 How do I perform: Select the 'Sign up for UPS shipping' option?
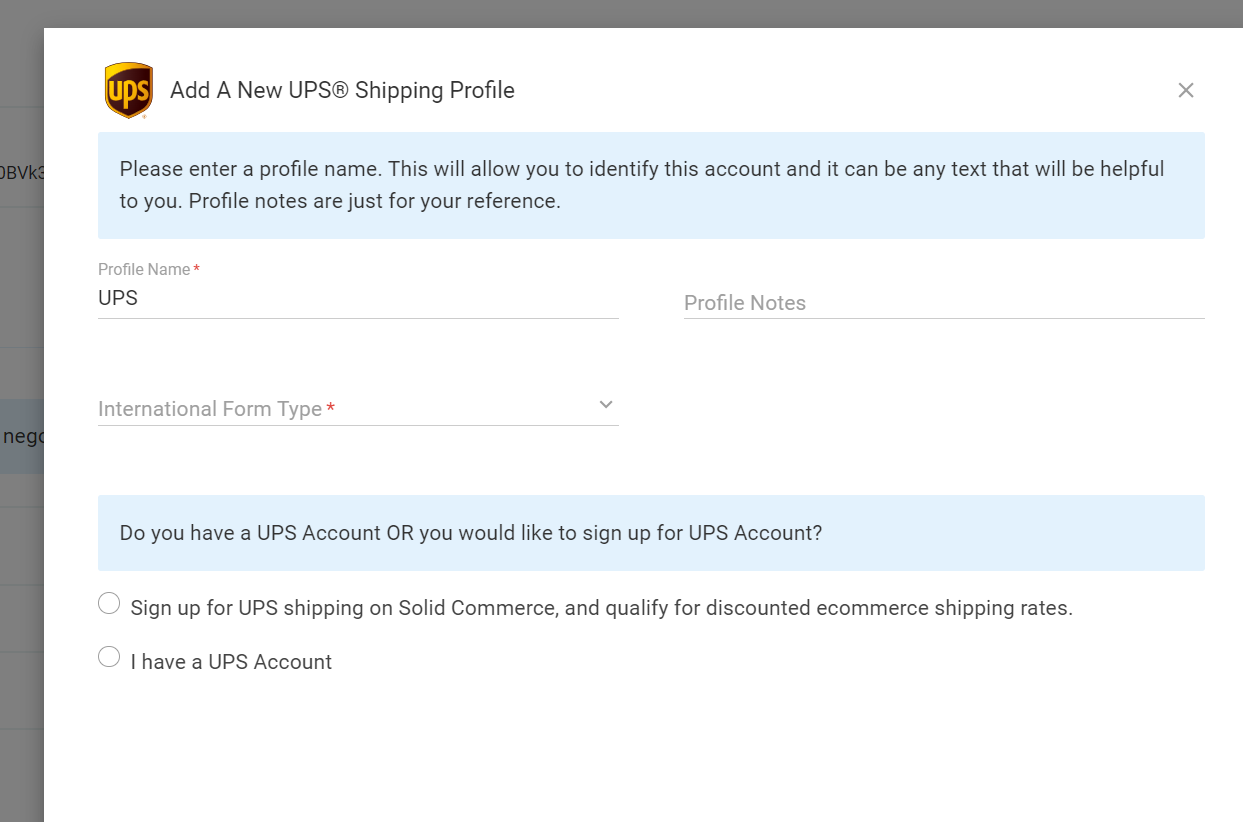109,602
